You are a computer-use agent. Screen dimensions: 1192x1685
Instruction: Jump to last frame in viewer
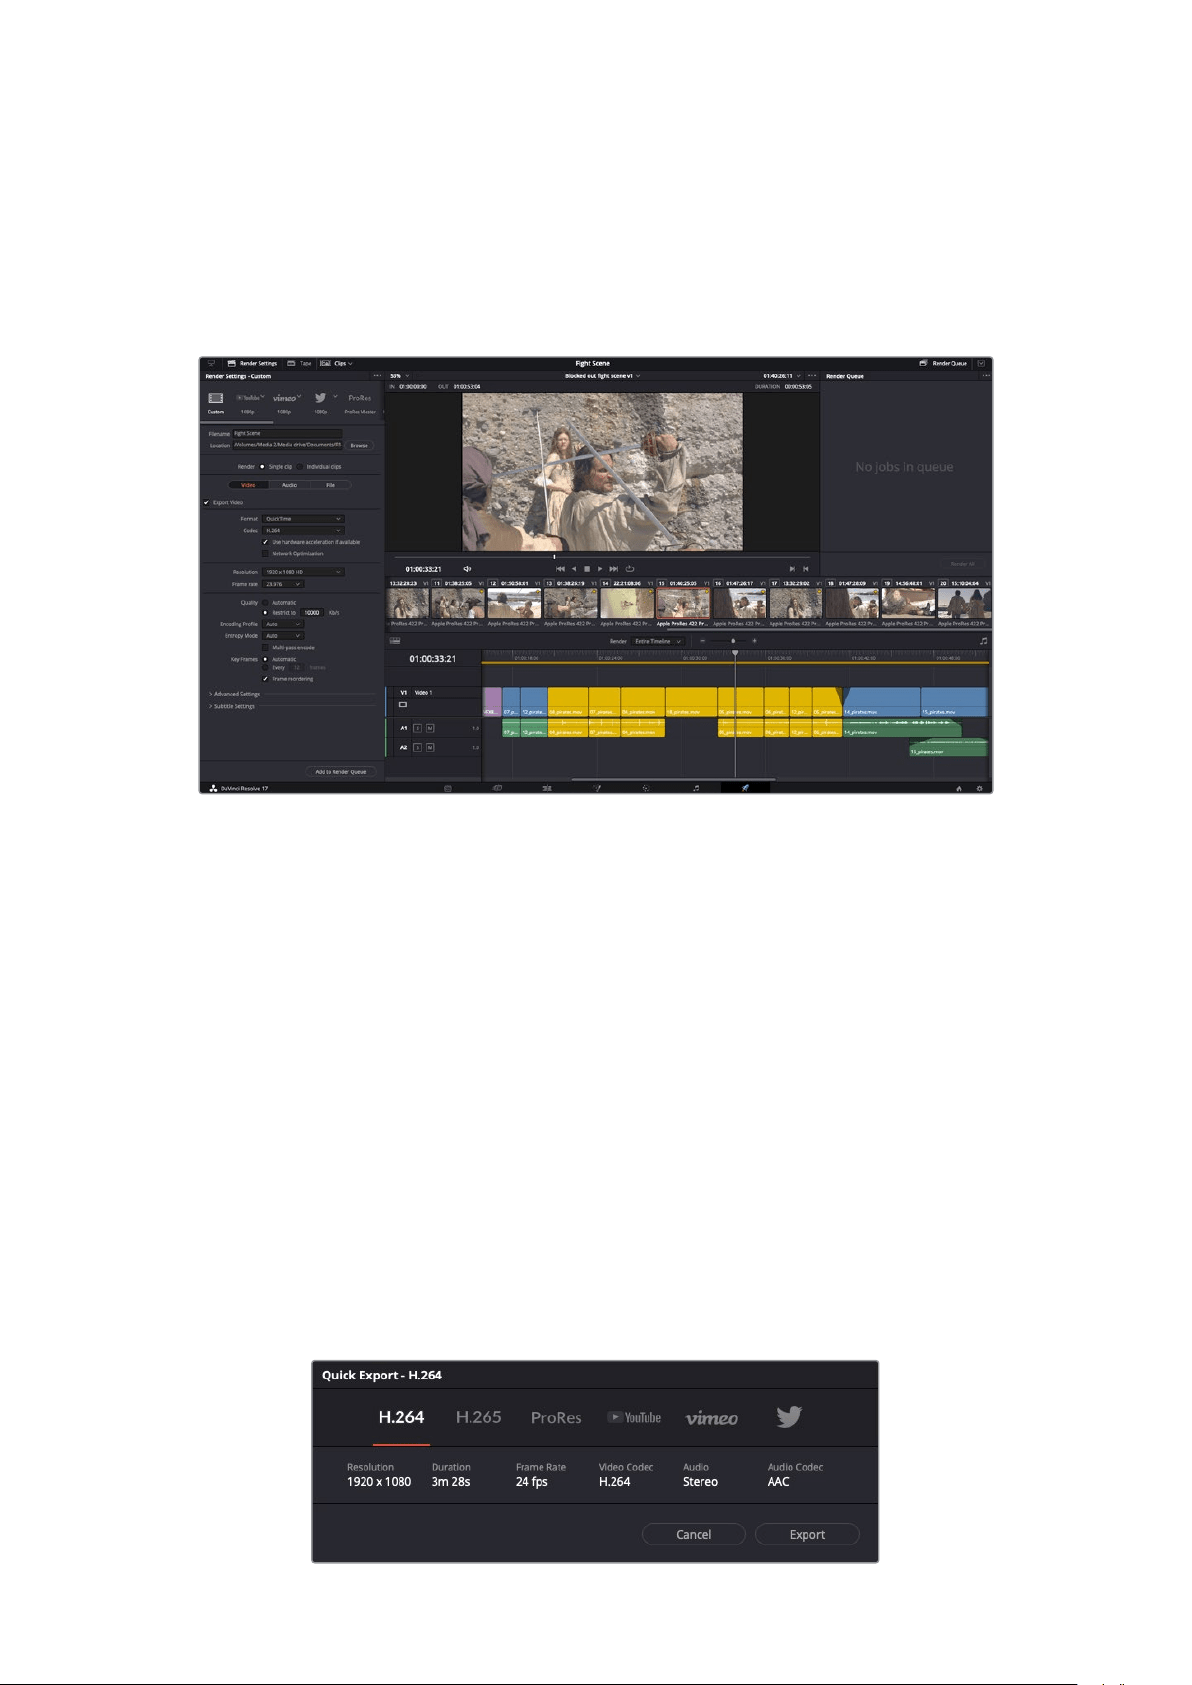[614, 569]
